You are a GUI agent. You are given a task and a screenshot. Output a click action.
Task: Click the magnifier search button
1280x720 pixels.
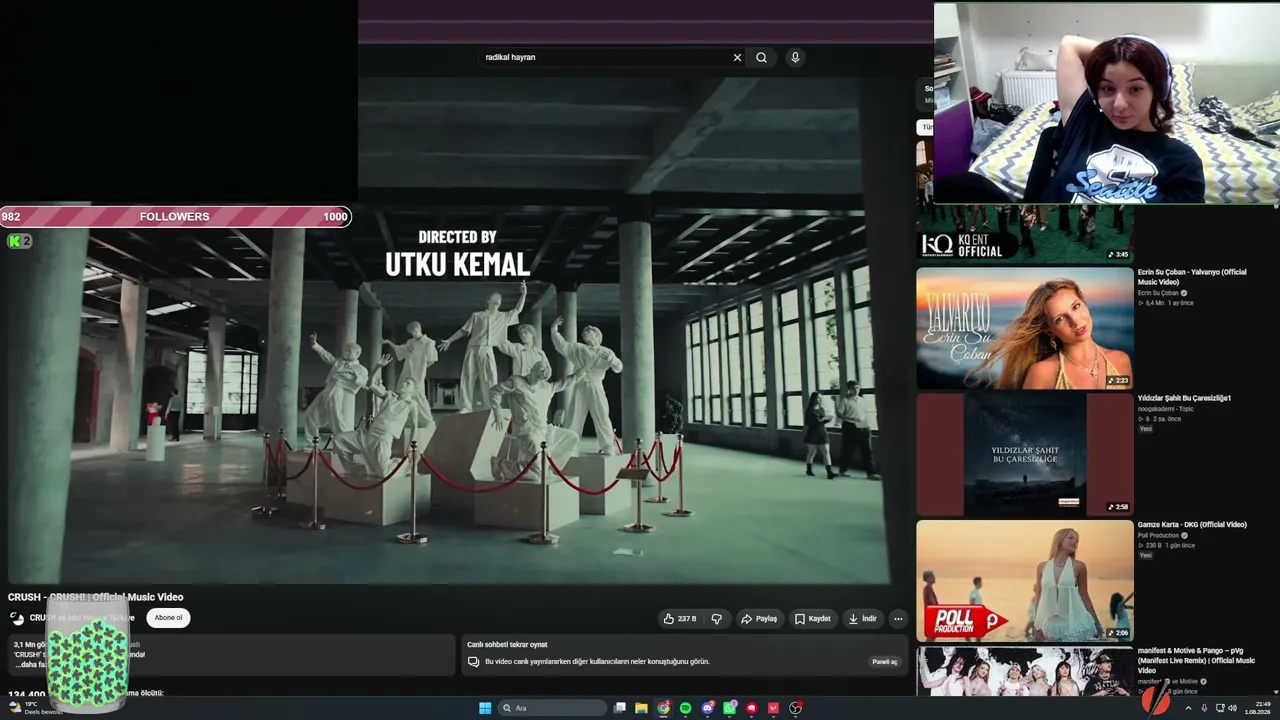(761, 58)
